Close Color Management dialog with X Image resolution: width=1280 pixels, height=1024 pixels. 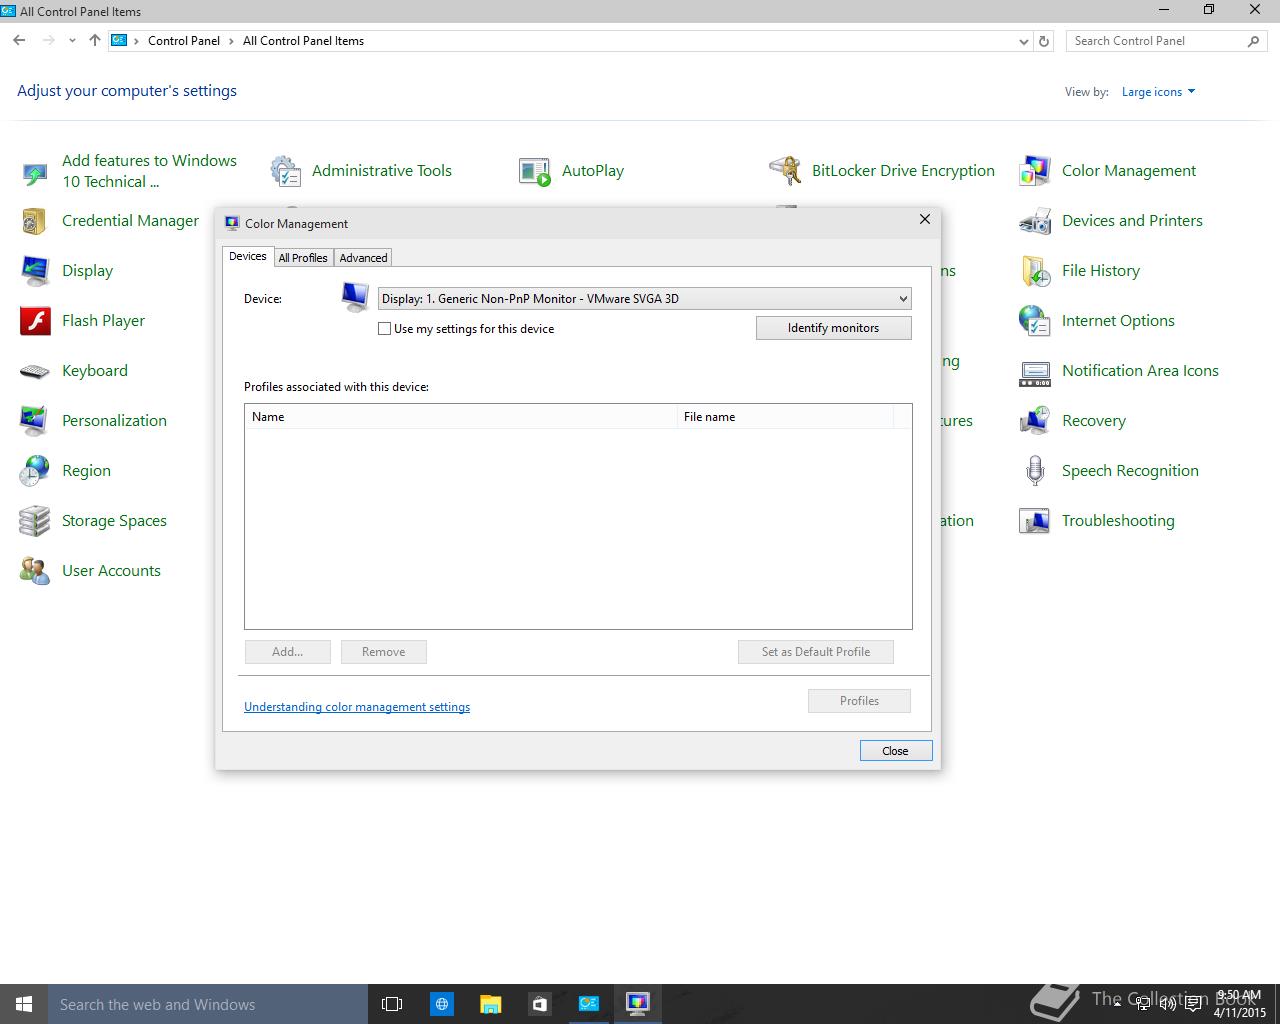[x=925, y=219]
